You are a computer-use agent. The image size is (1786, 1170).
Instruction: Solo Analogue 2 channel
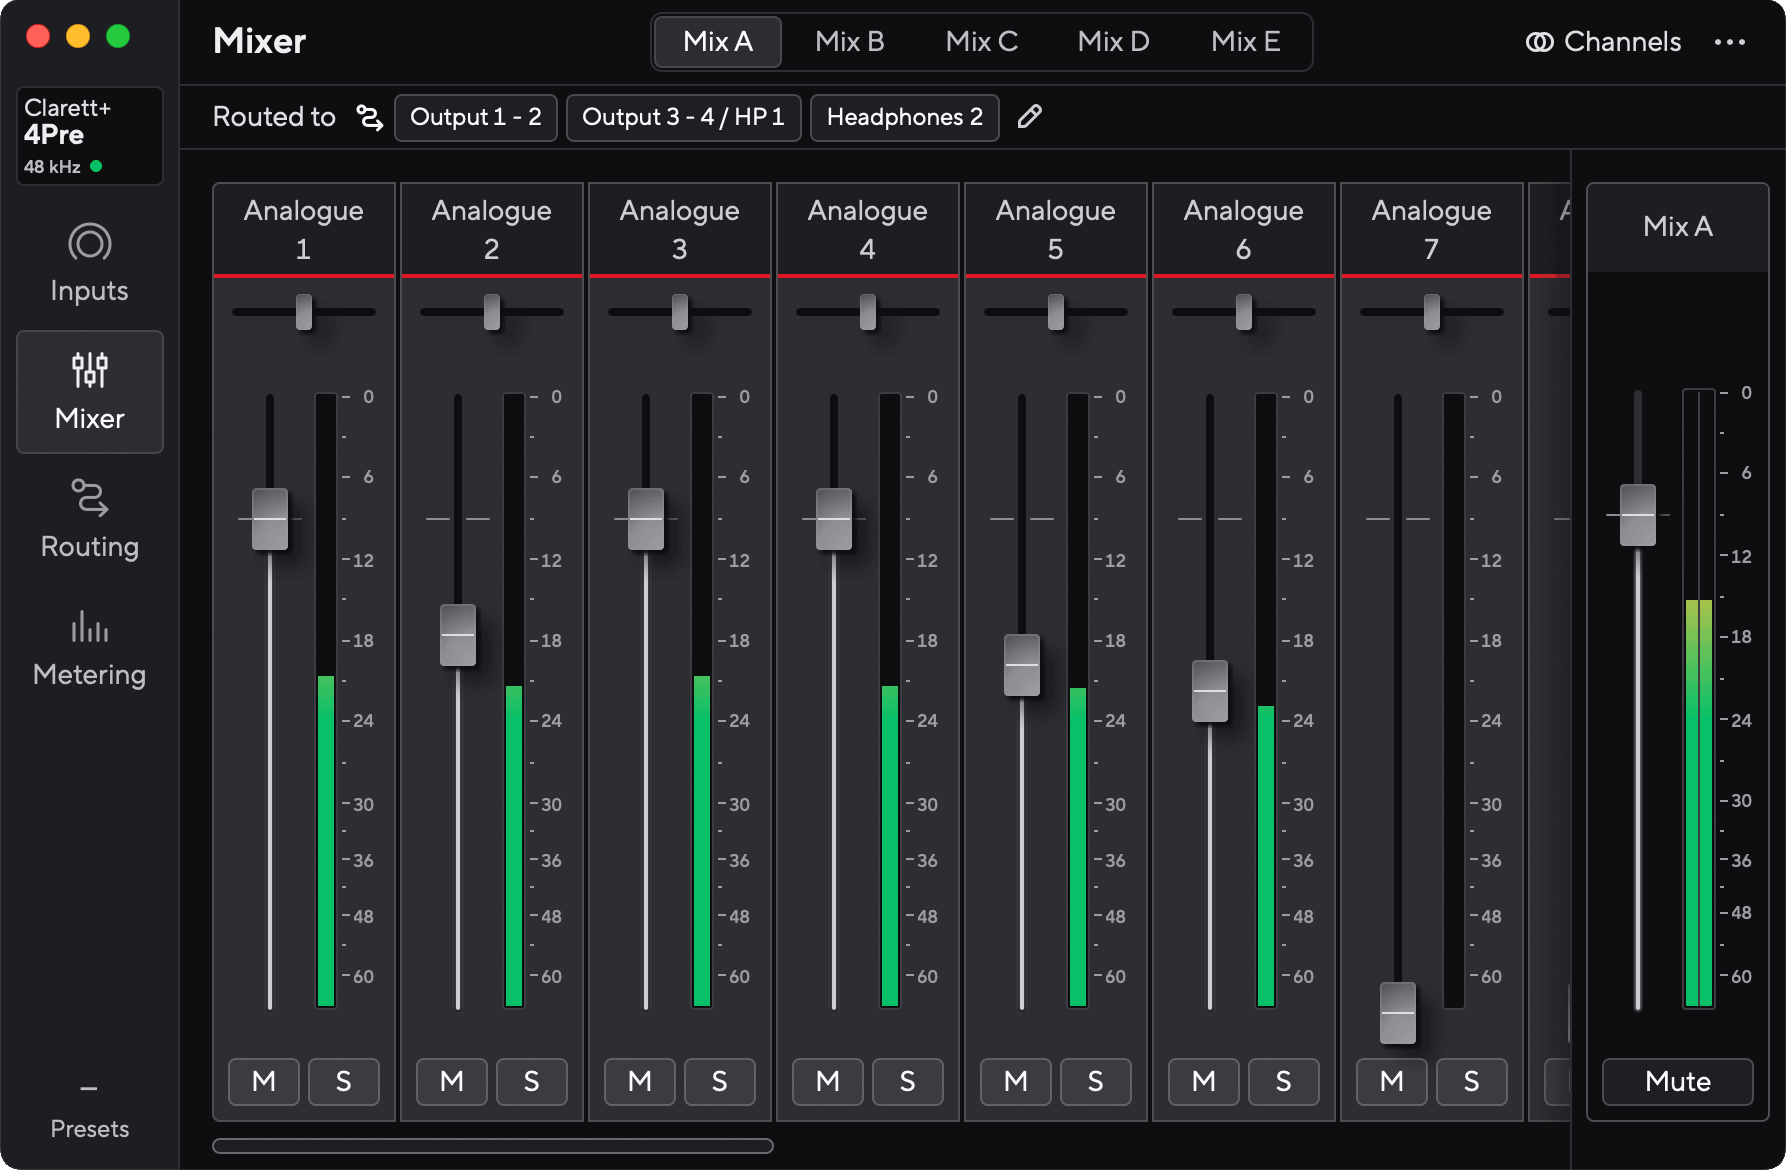pos(532,1081)
